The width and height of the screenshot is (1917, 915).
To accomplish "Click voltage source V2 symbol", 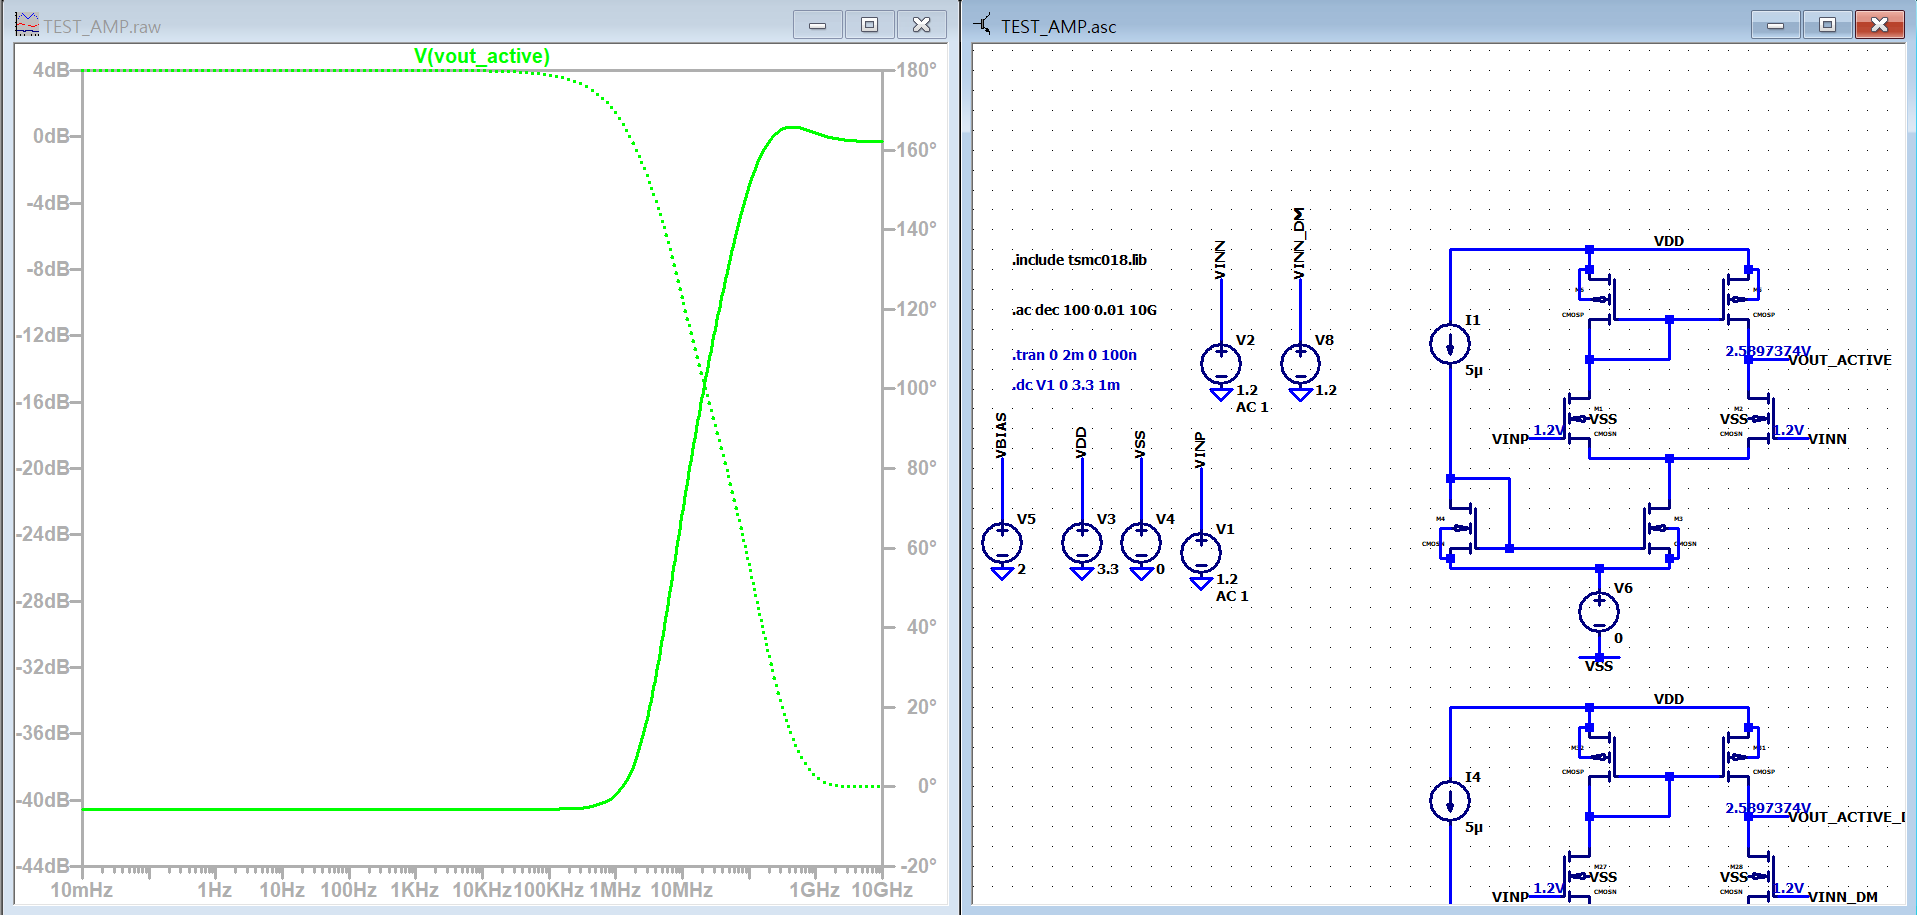I will pyautogui.click(x=1221, y=364).
